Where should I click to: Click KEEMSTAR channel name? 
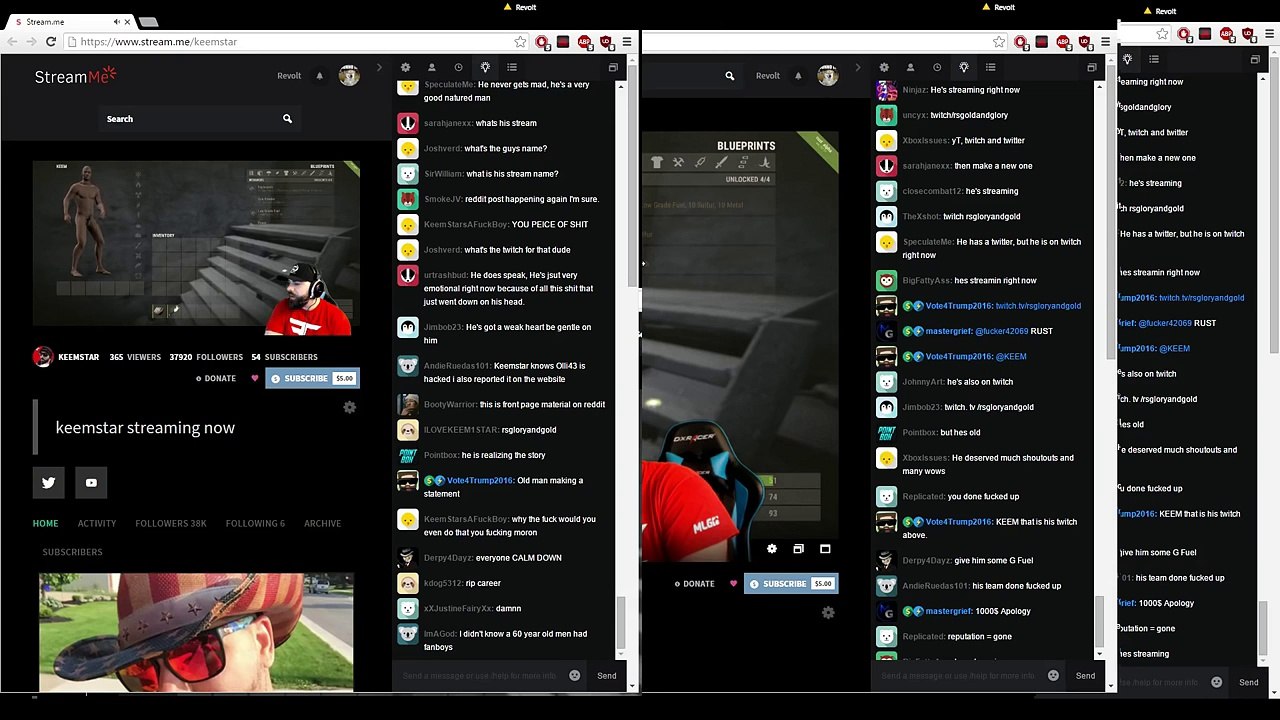(78, 357)
